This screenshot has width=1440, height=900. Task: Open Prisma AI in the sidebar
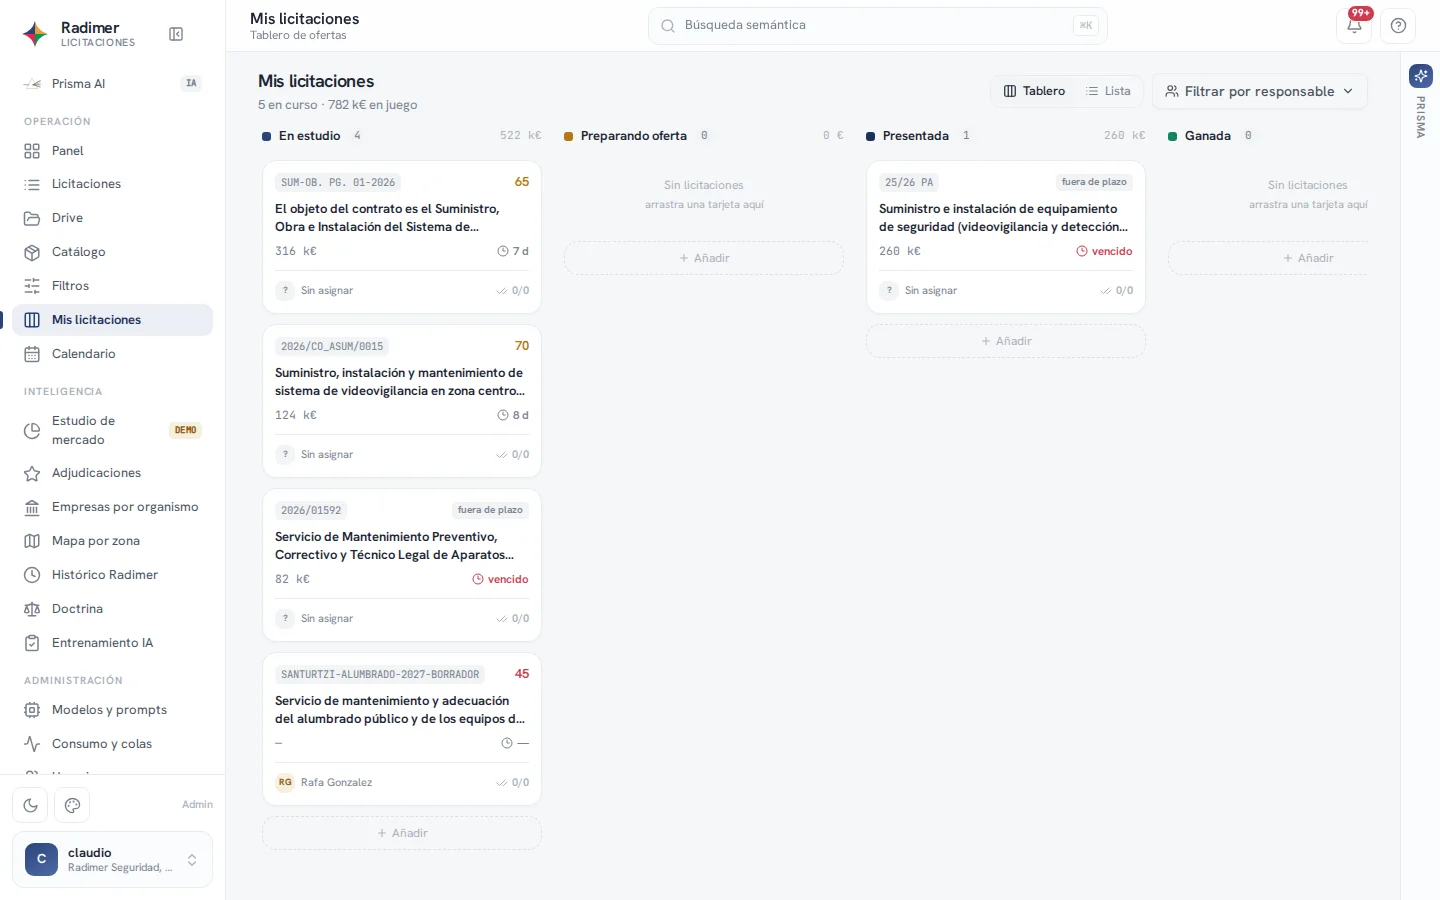pos(112,84)
